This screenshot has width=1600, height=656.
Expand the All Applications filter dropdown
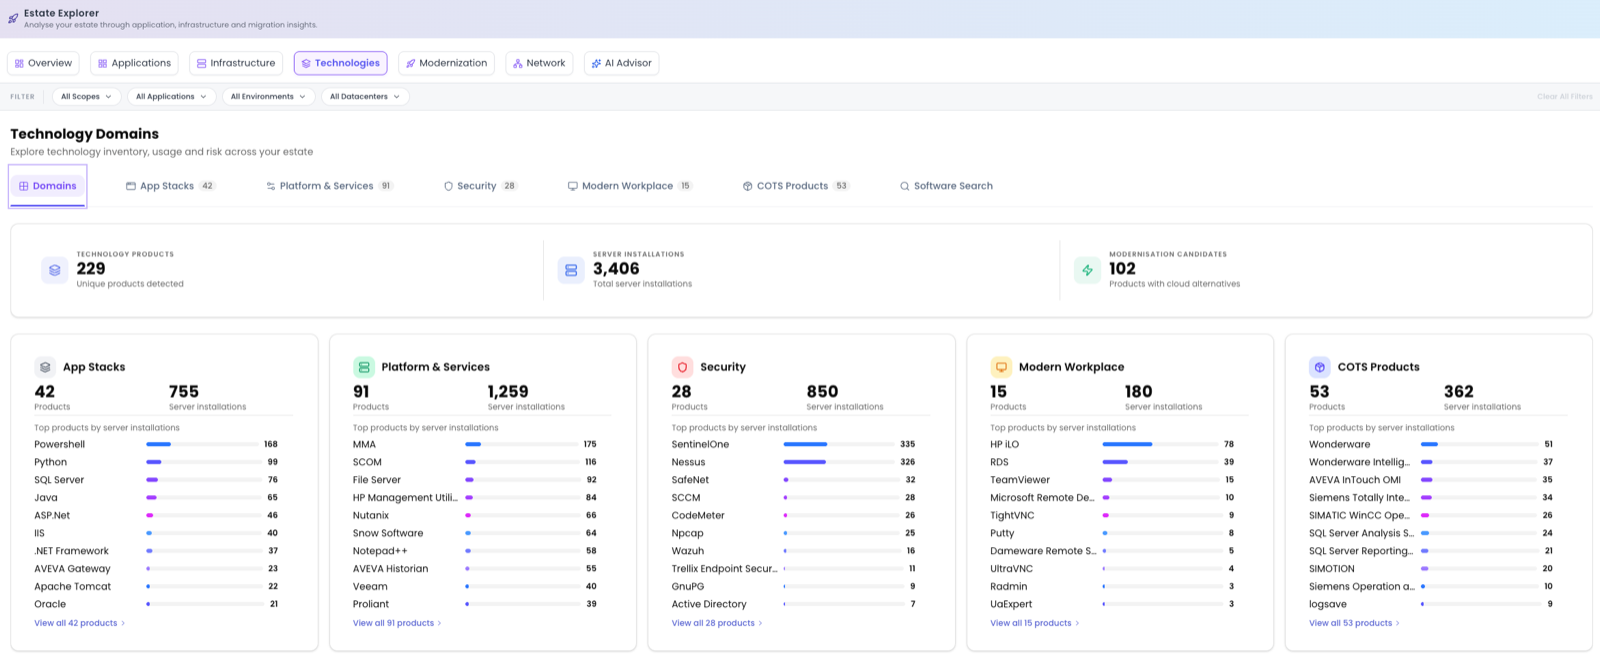[x=171, y=97]
